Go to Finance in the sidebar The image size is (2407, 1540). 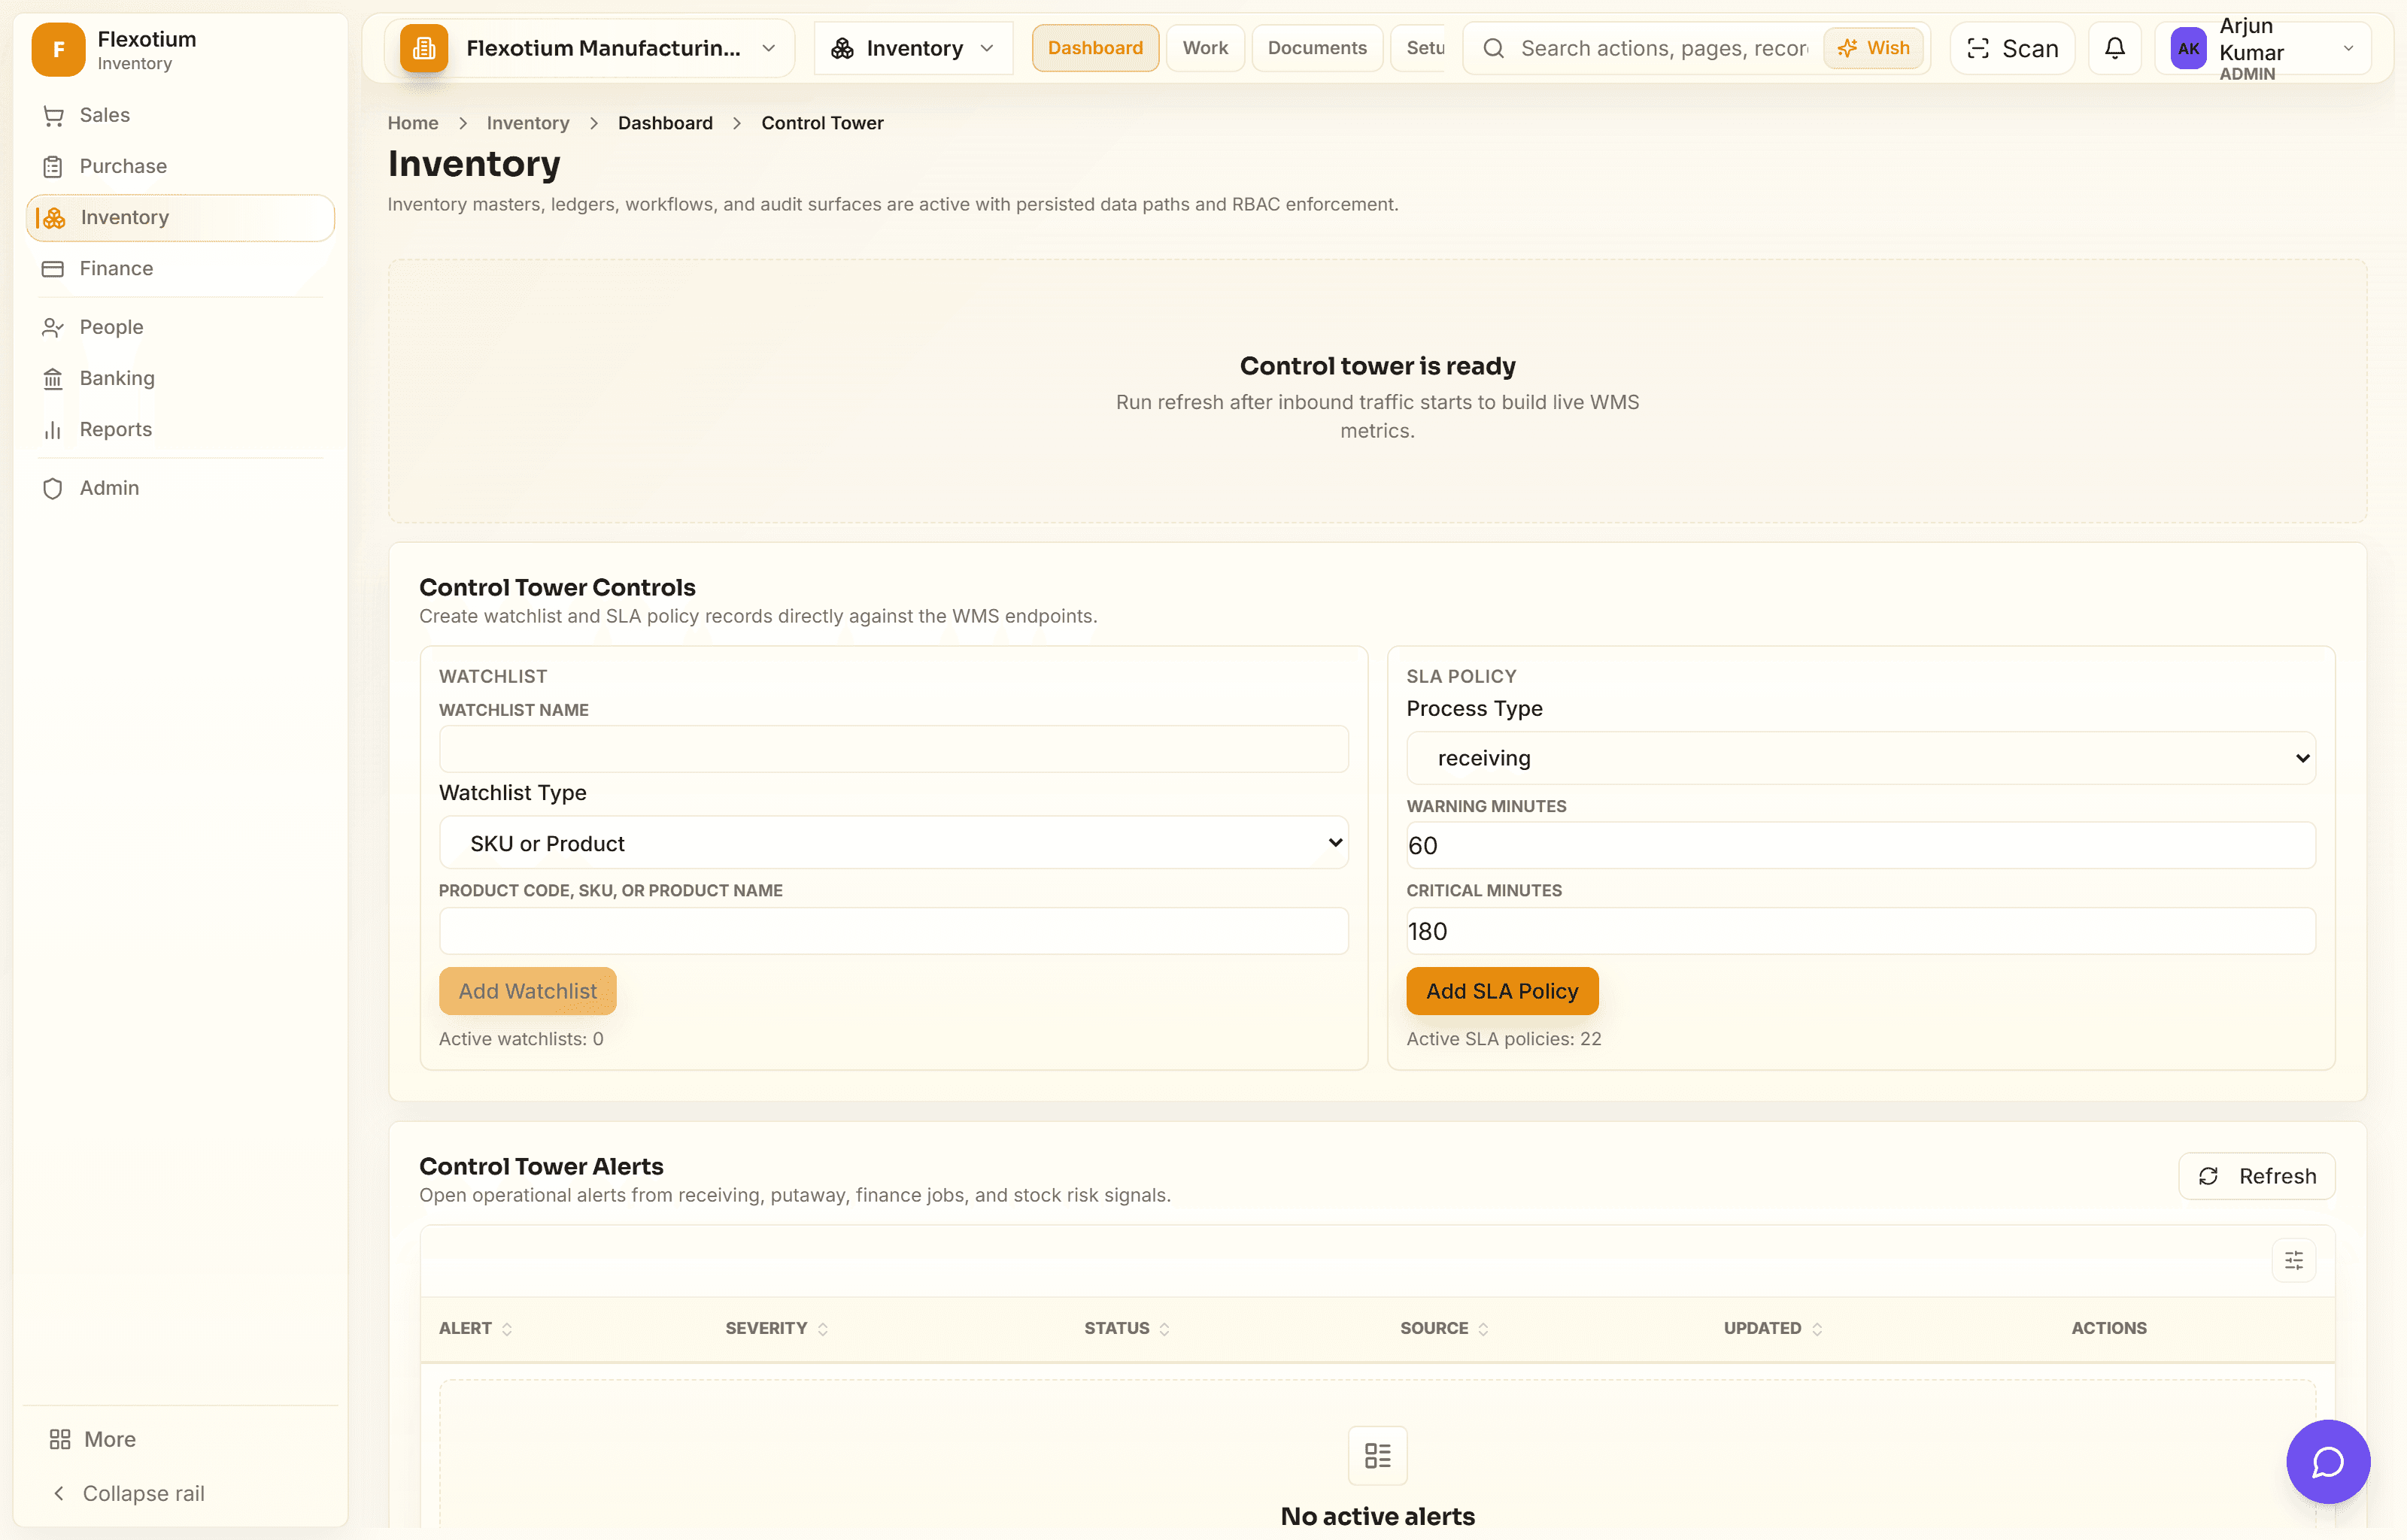[x=180, y=268]
